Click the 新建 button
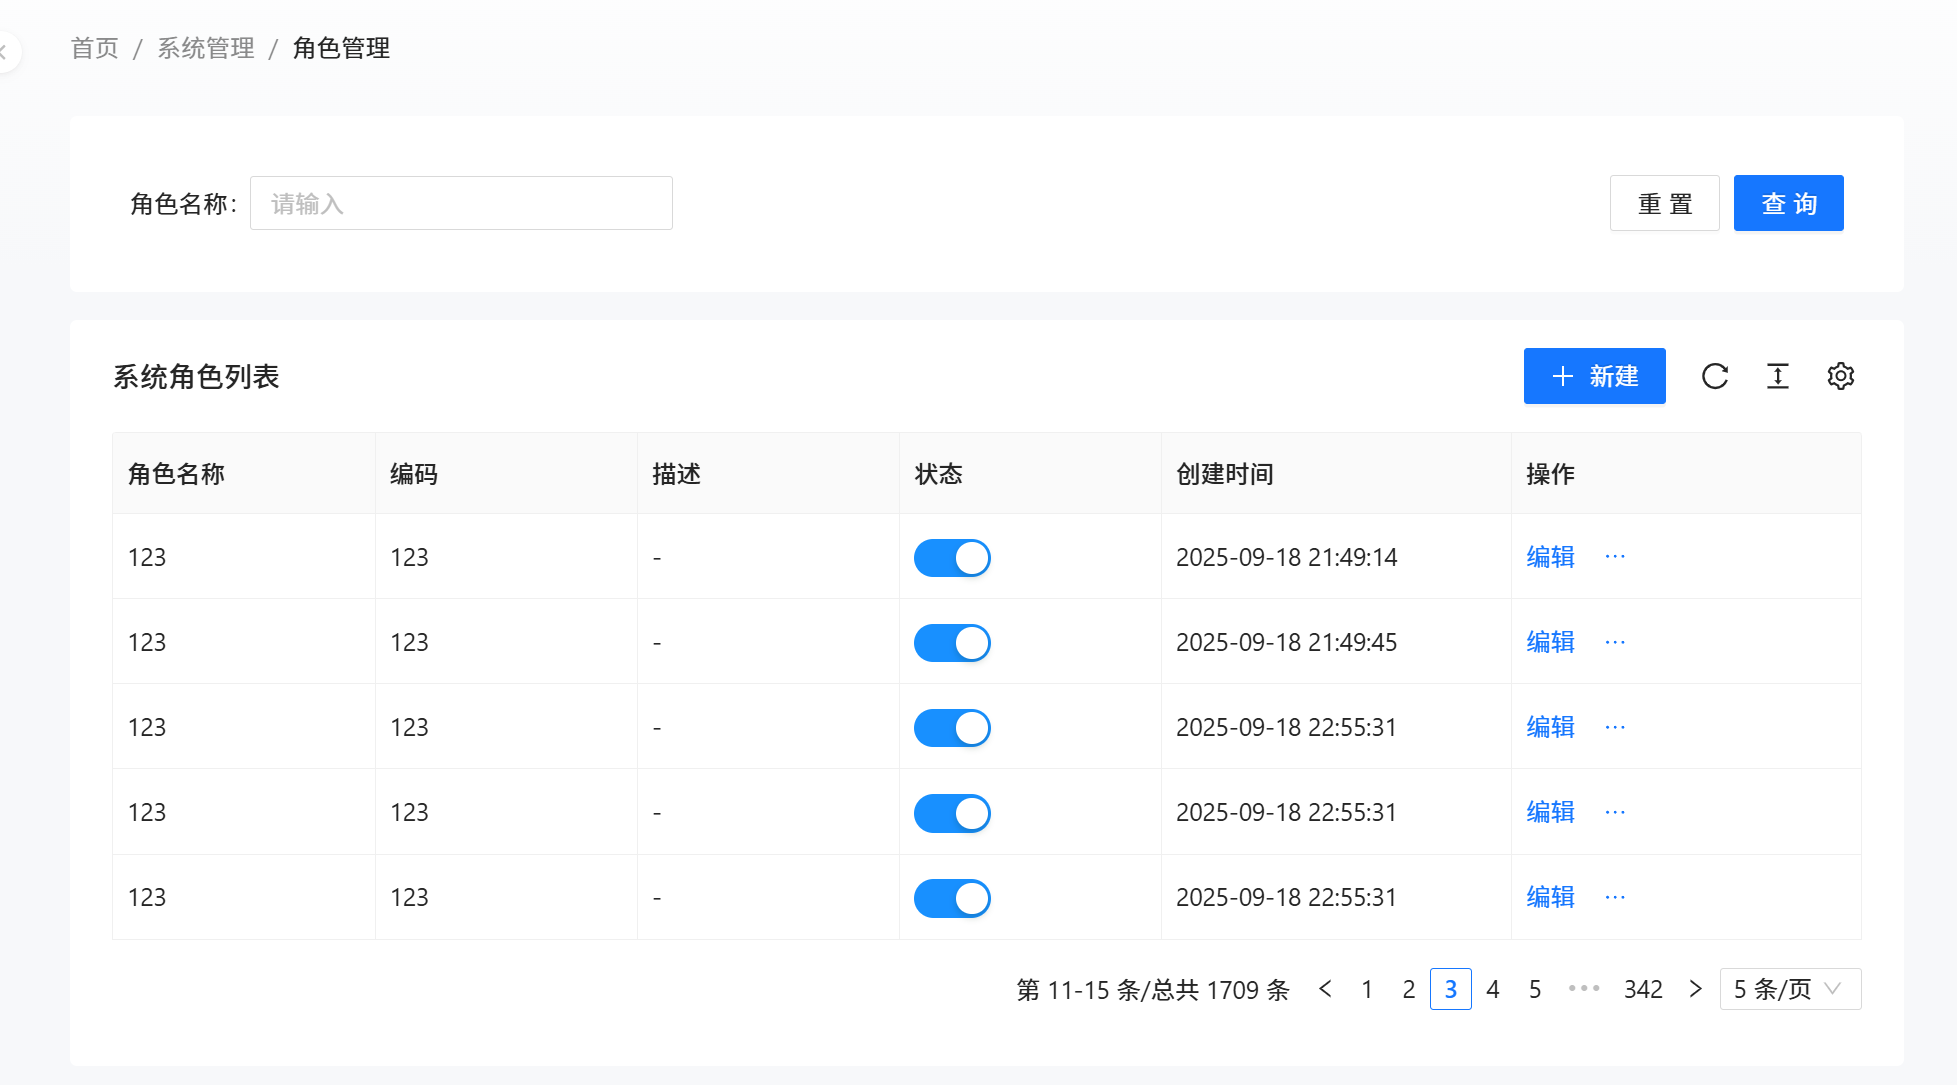This screenshot has width=1957, height=1085. coord(1594,376)
